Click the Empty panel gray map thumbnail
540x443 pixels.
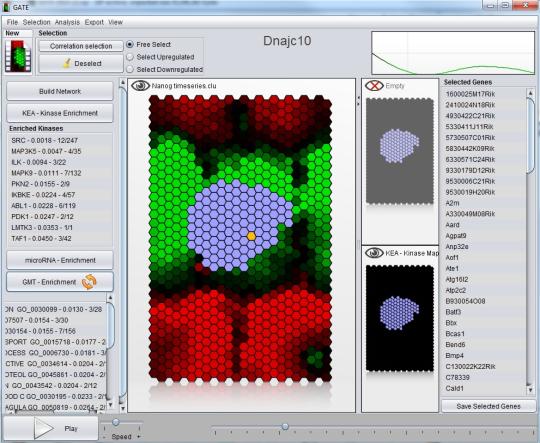click(399, 151)
